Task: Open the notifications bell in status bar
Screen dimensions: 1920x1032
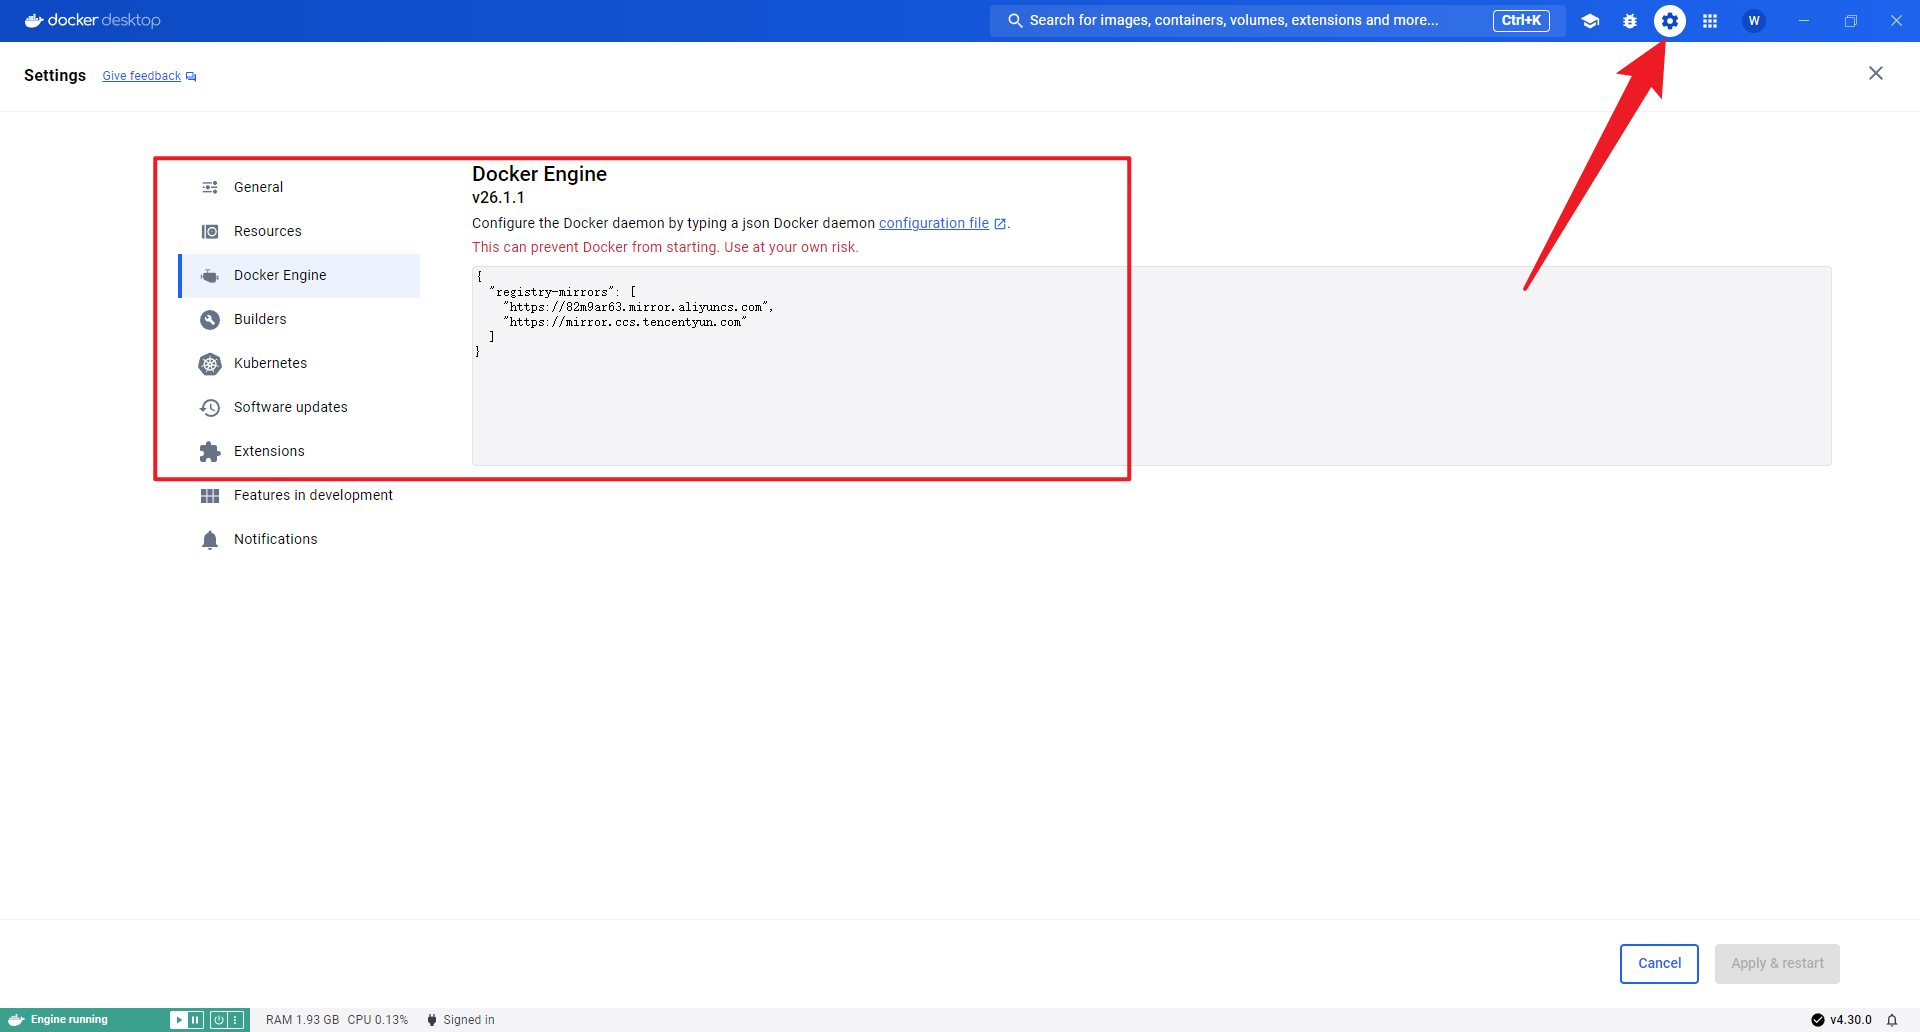Action: point(1892,1020)
